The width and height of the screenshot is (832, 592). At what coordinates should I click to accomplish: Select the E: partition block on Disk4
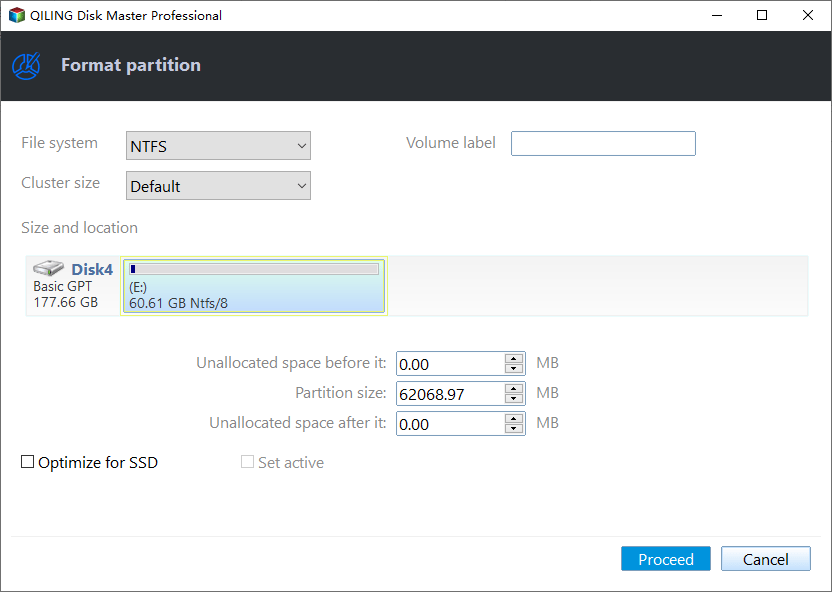click(254, 286)
